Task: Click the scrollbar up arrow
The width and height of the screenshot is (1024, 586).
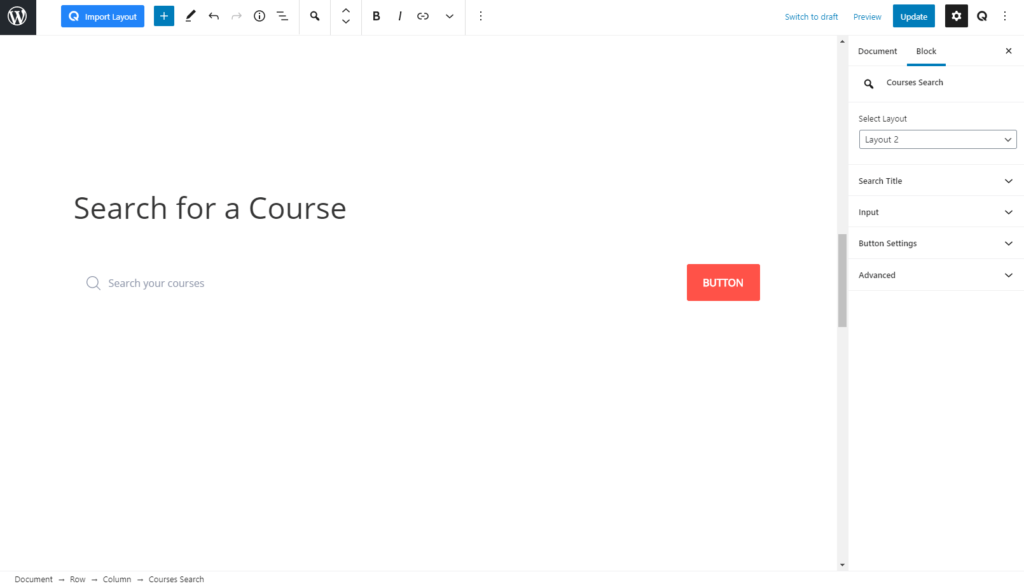Action: [x=842, y=42]
